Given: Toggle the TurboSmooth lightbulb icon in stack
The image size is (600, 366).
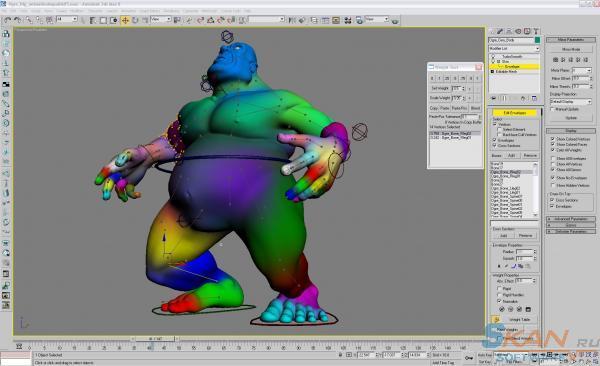Looking at the screenshot, I should [x=493, y=56].
